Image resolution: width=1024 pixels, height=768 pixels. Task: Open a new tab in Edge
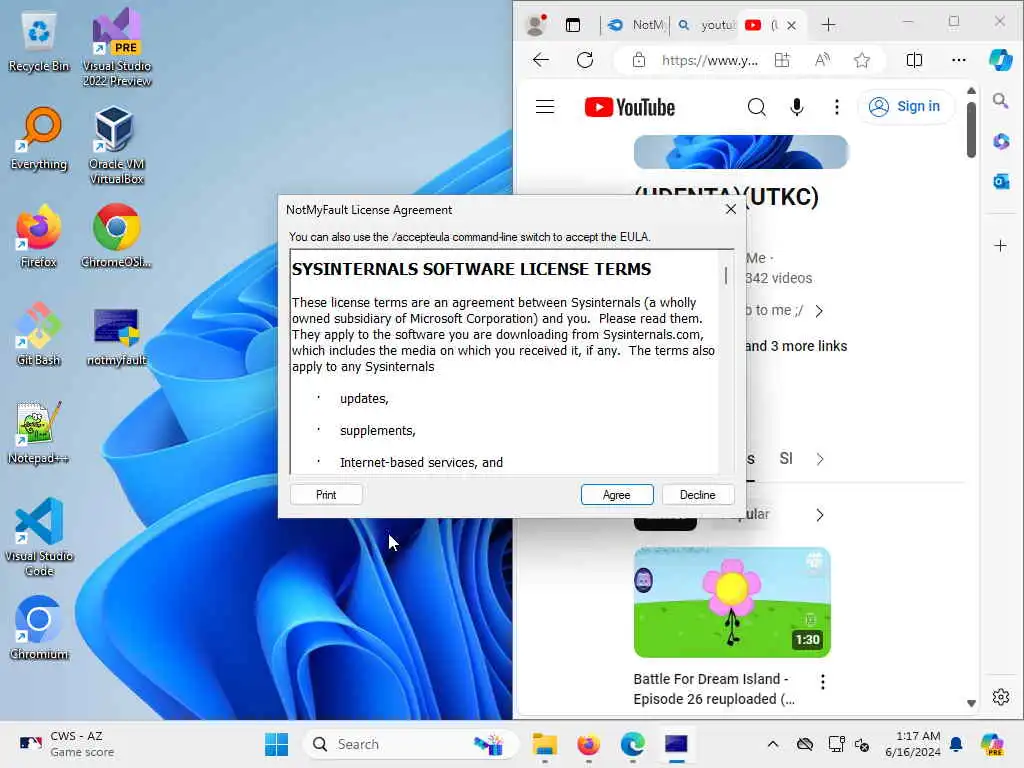[x=828, y=25]
